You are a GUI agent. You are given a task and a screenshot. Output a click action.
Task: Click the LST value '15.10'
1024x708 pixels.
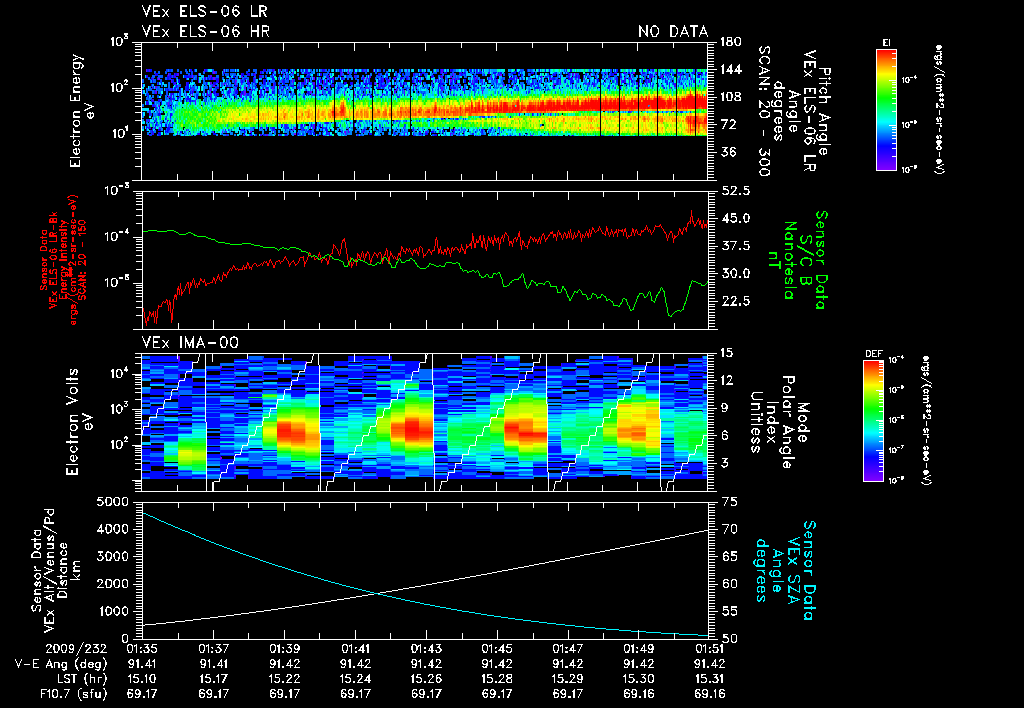coord(142,679)
